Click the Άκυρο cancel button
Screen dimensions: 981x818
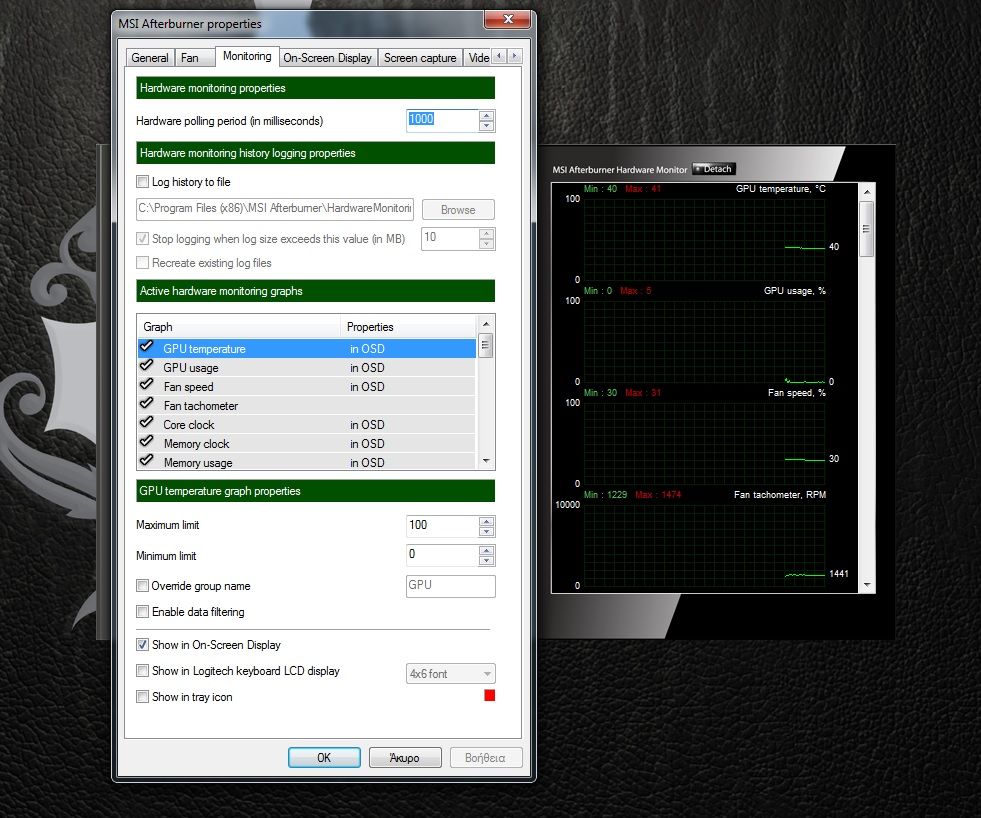(x=405, y=758)
